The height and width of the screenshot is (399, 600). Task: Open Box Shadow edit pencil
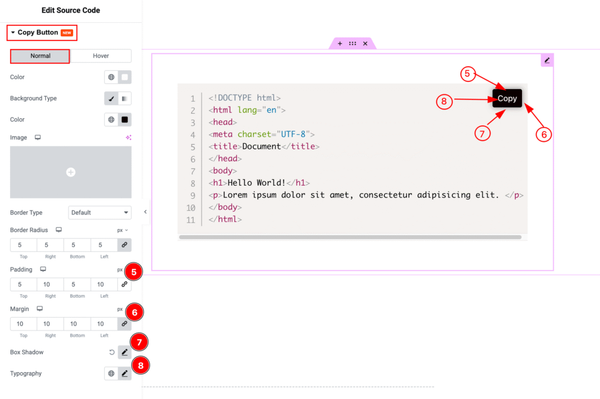pyautogui.click(x=124, y=352)
